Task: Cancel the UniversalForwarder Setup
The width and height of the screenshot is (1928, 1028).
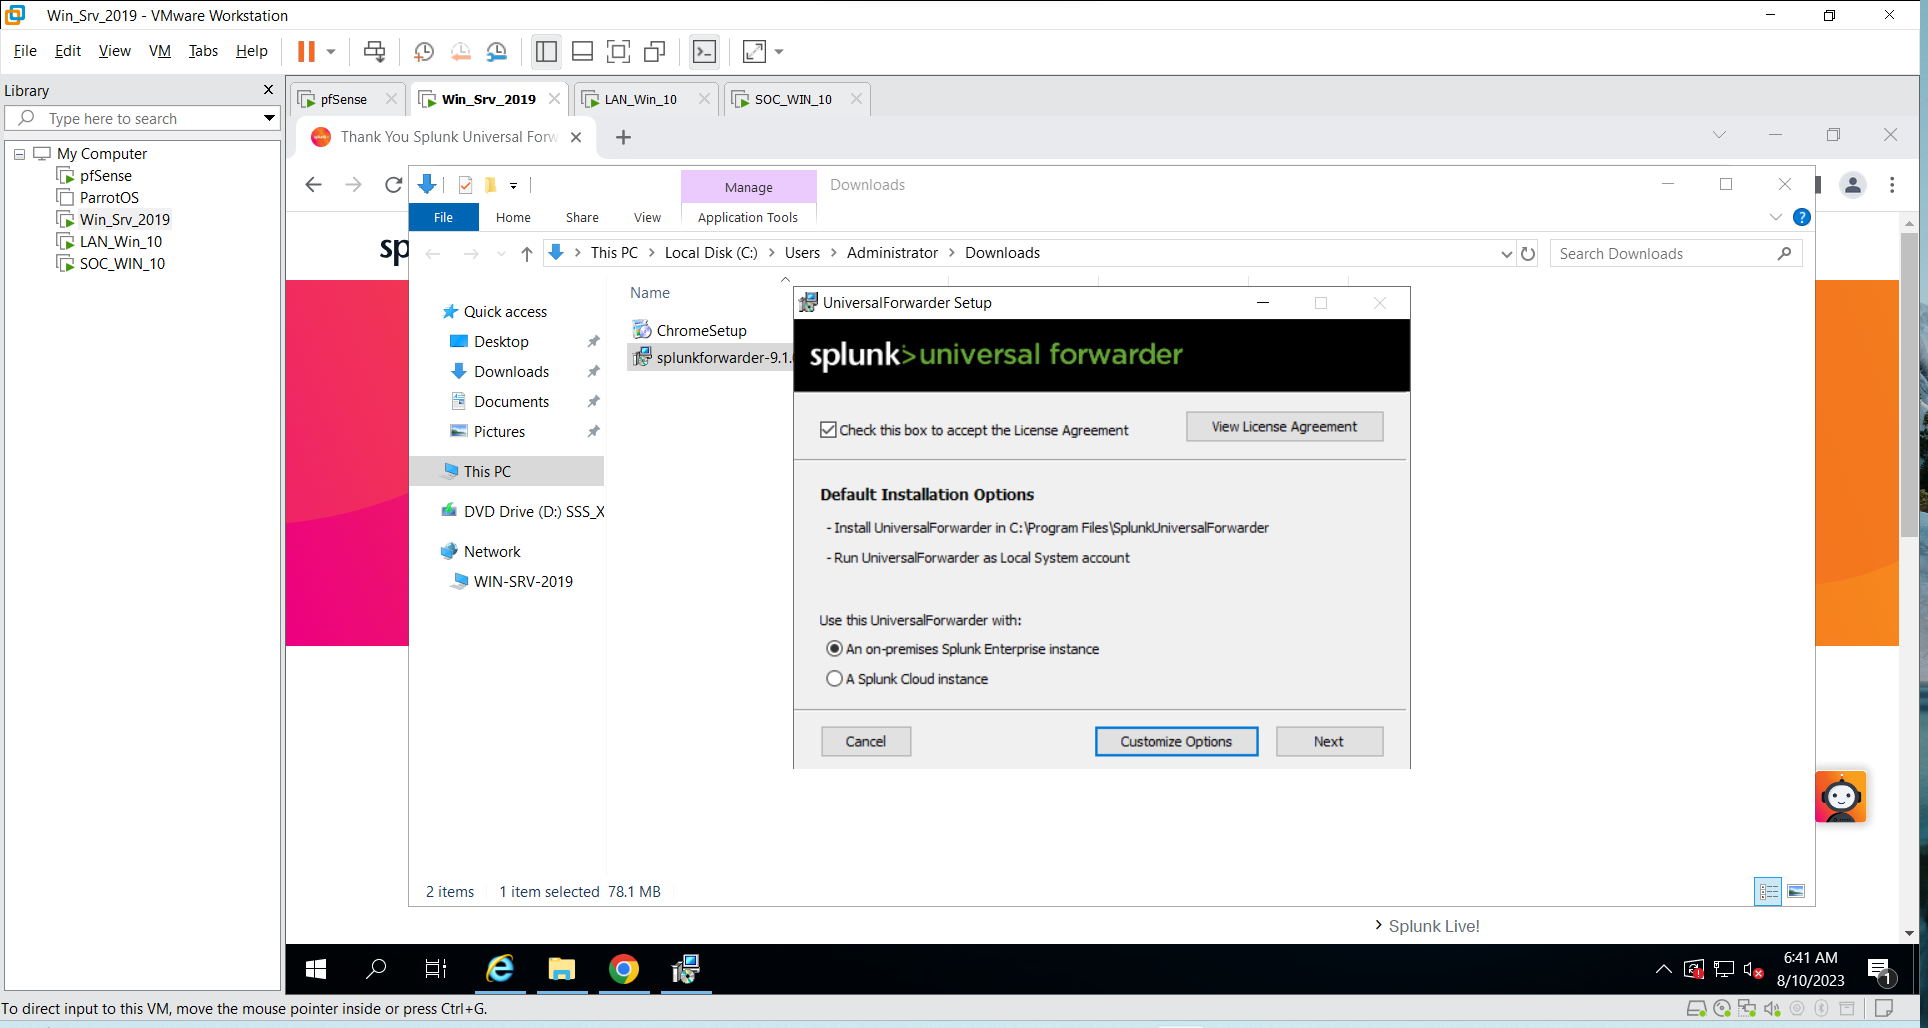Action: pyautogui.click(x=866, y=742)
